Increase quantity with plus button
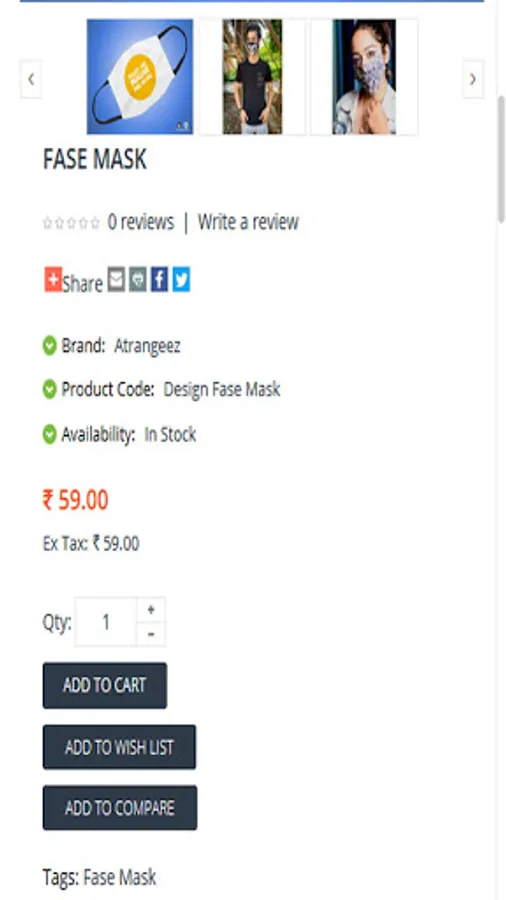Viewport: 506px width, 900px height. pos(151,610)
